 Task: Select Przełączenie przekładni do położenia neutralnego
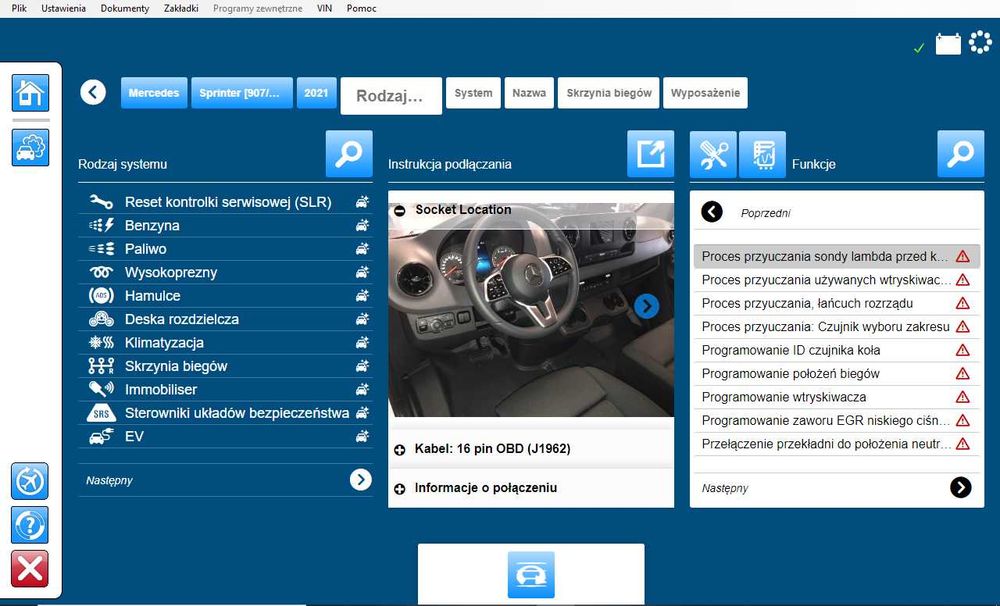pyautogui.click(x=837, y=444)
